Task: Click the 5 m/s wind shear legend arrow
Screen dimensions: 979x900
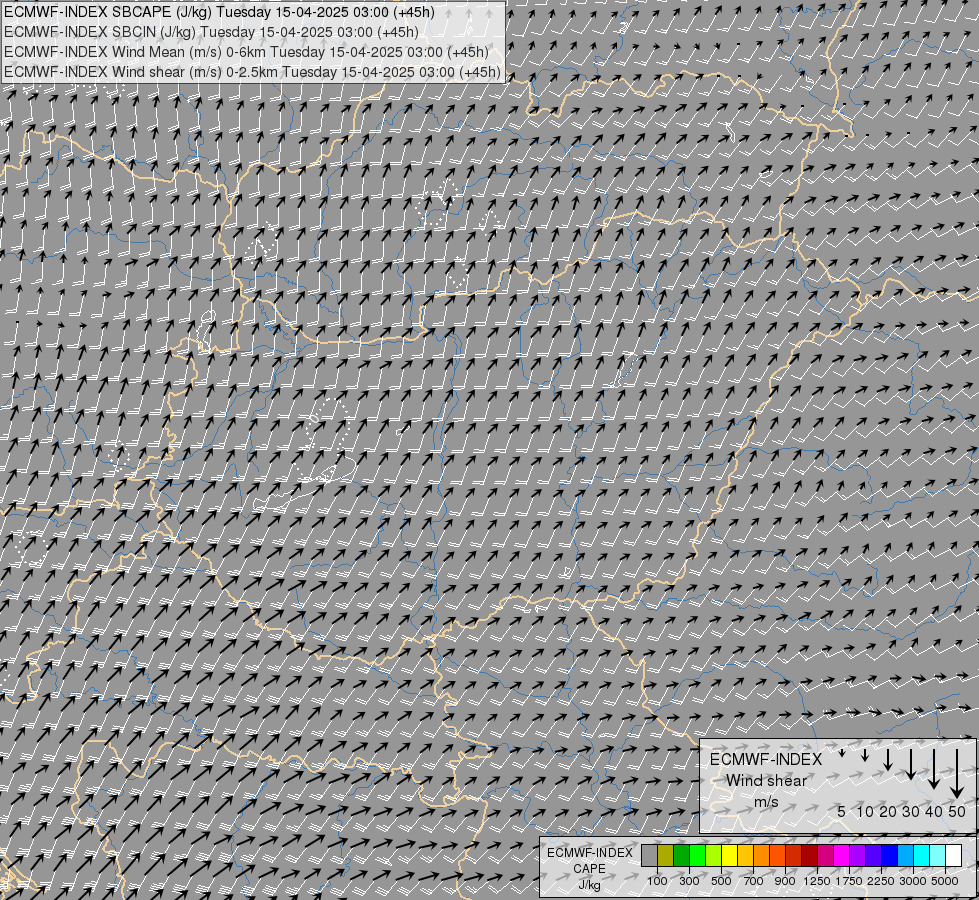Action: 842,753
